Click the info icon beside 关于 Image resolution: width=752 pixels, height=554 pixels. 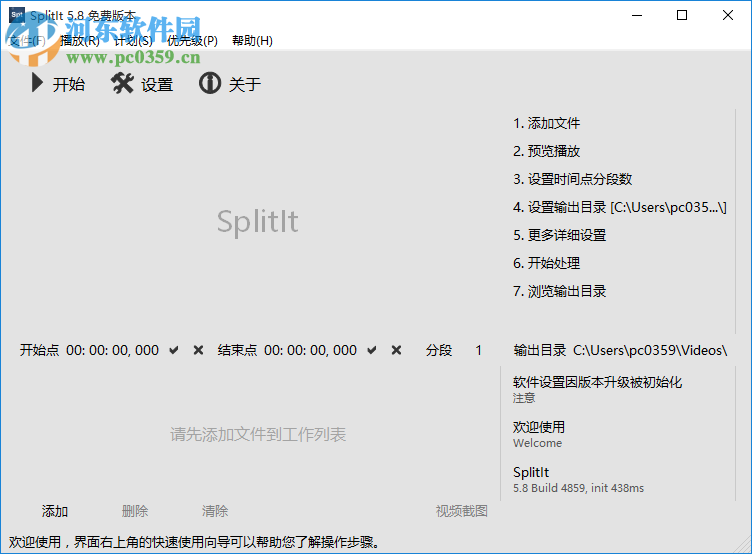210,83
